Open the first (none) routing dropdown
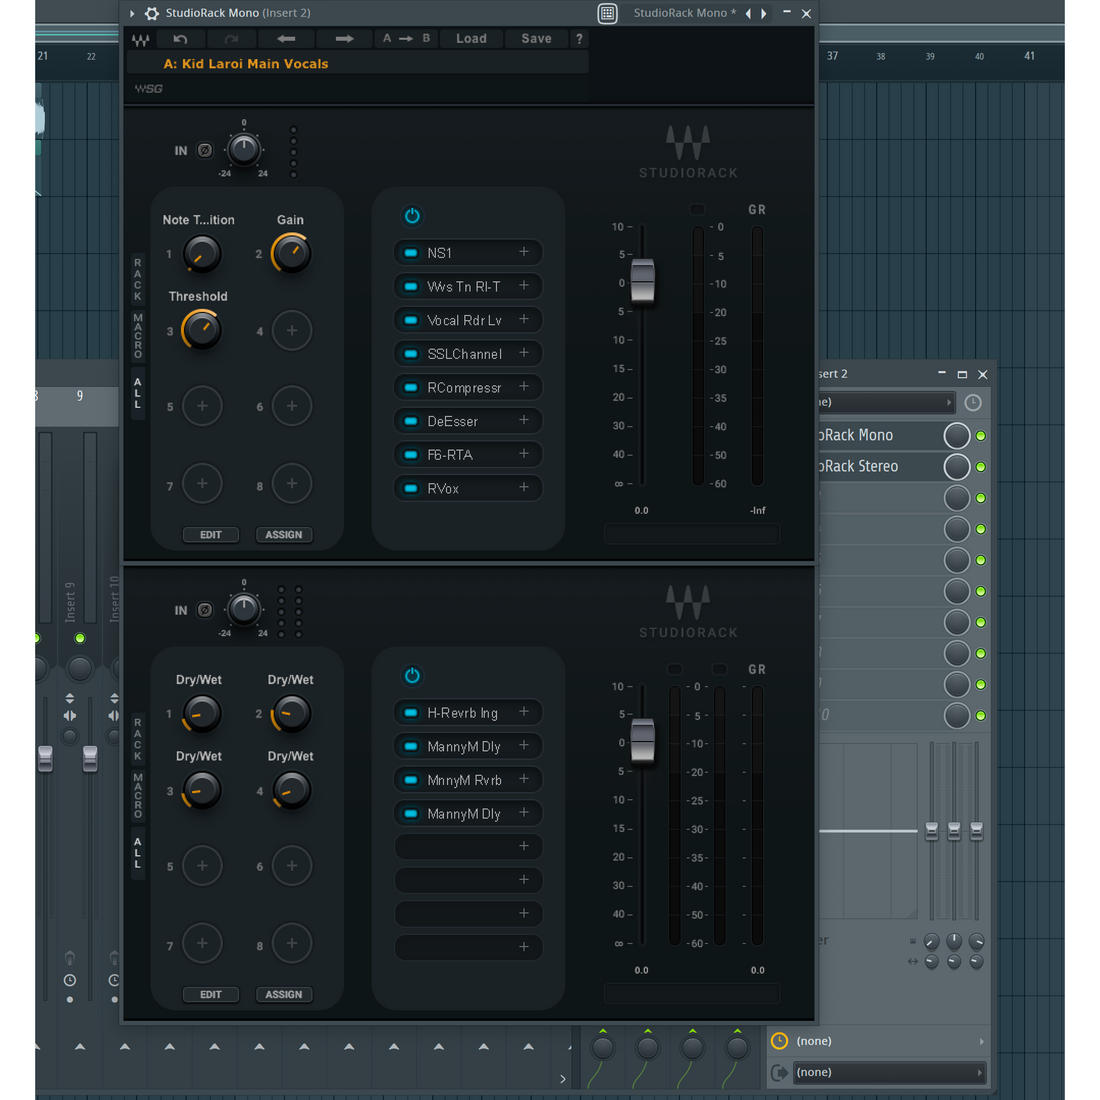The height and width of the screenshot is (1100, 1100). [x=888, y=1042]
